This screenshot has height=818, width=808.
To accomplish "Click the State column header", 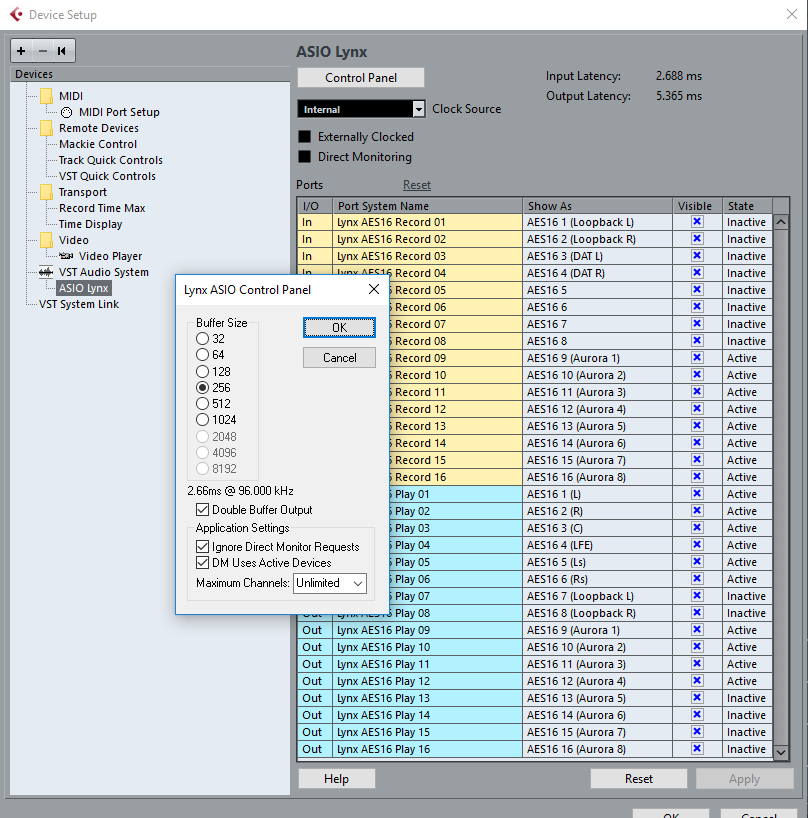I will (747, 206).
